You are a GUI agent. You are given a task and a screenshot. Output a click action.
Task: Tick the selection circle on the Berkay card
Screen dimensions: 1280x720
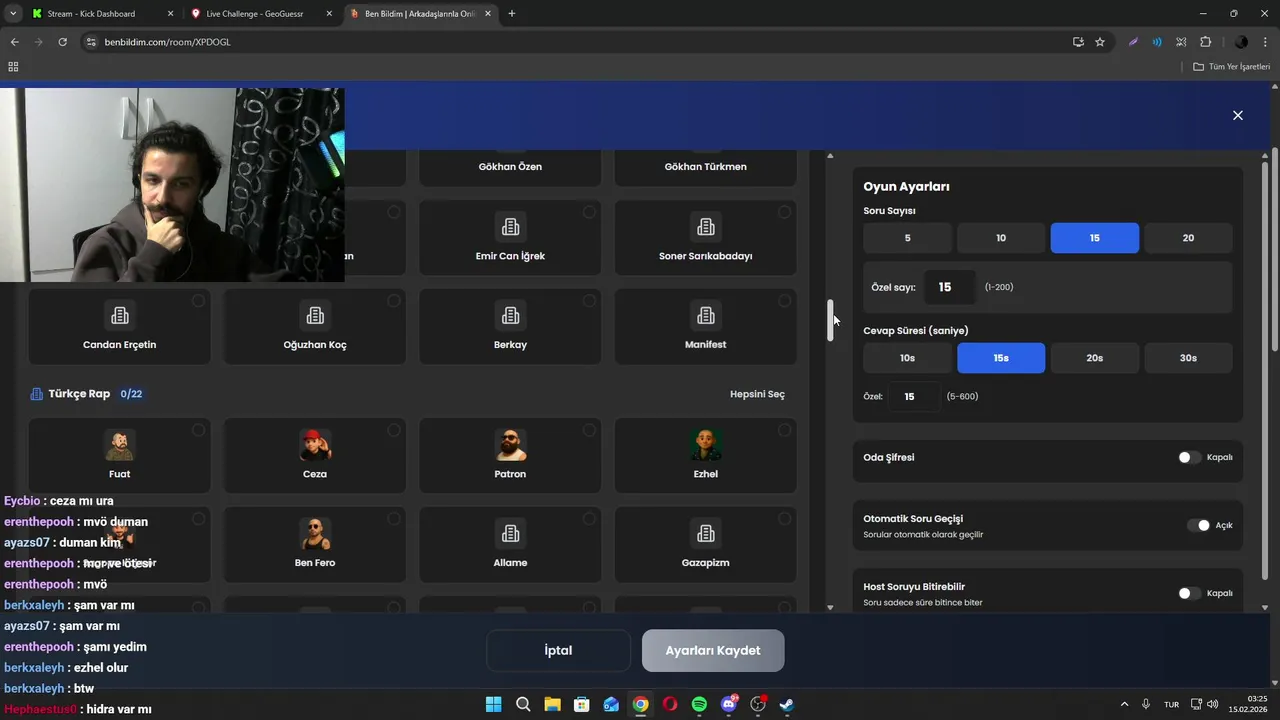(x=589, y=301)
